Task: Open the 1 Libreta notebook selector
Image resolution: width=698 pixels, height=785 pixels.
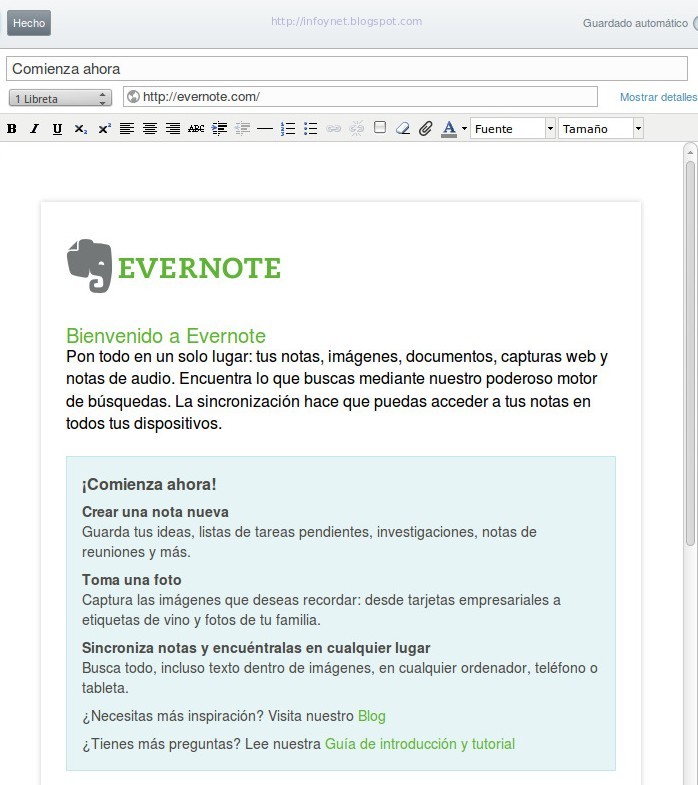Action: pyautogui.click(x=60, y=98)
